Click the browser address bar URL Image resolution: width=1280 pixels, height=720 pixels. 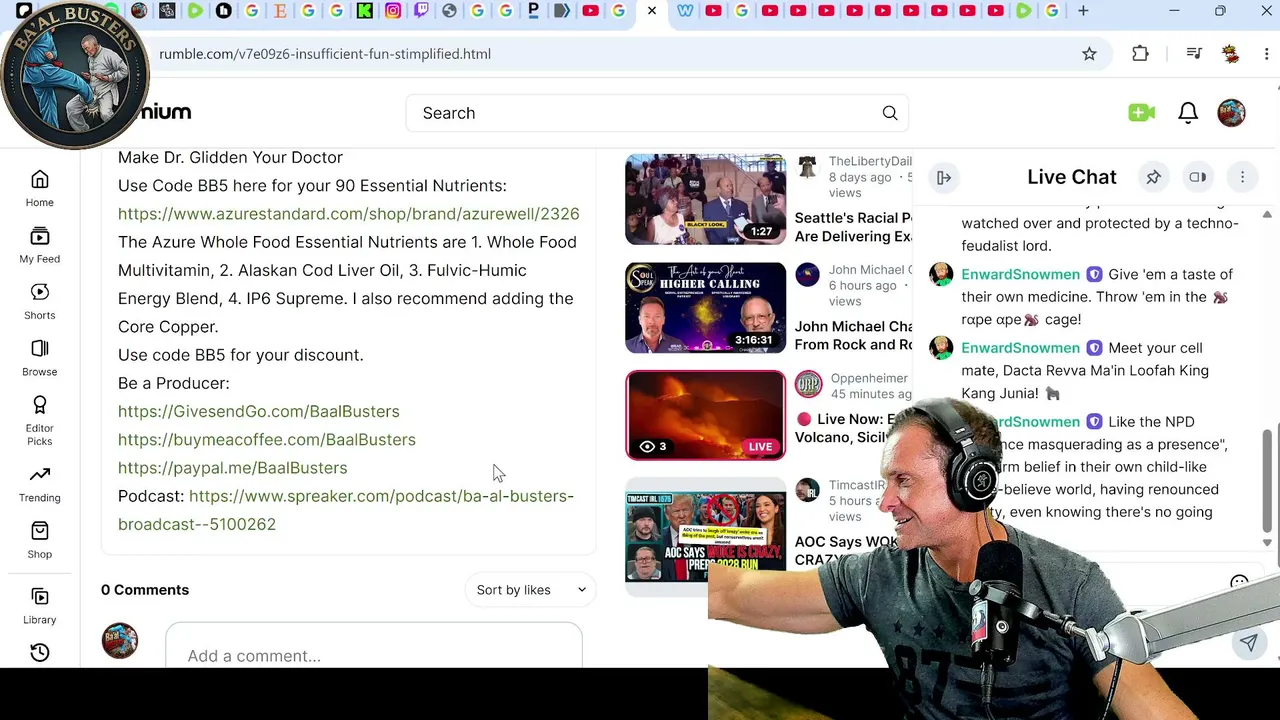click(x=324, y=54)
